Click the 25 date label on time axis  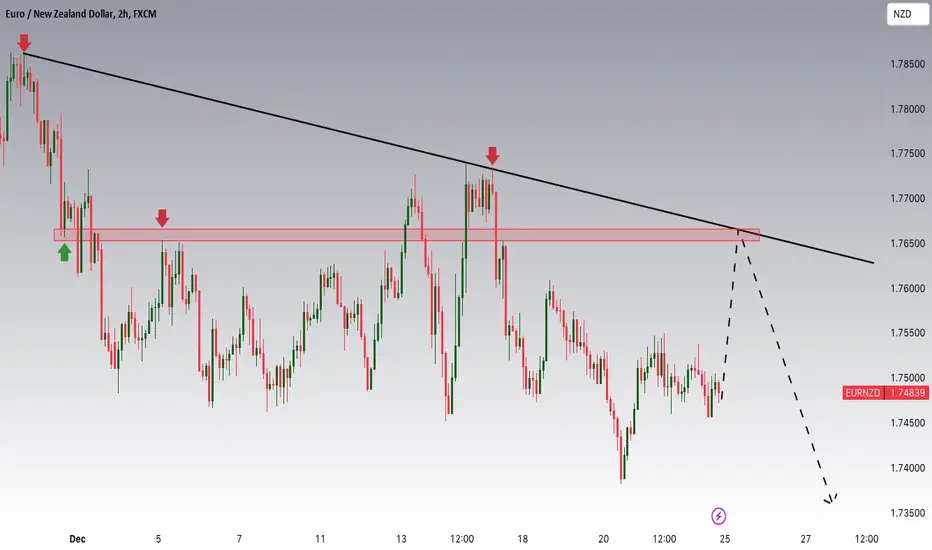click(725, 539)
